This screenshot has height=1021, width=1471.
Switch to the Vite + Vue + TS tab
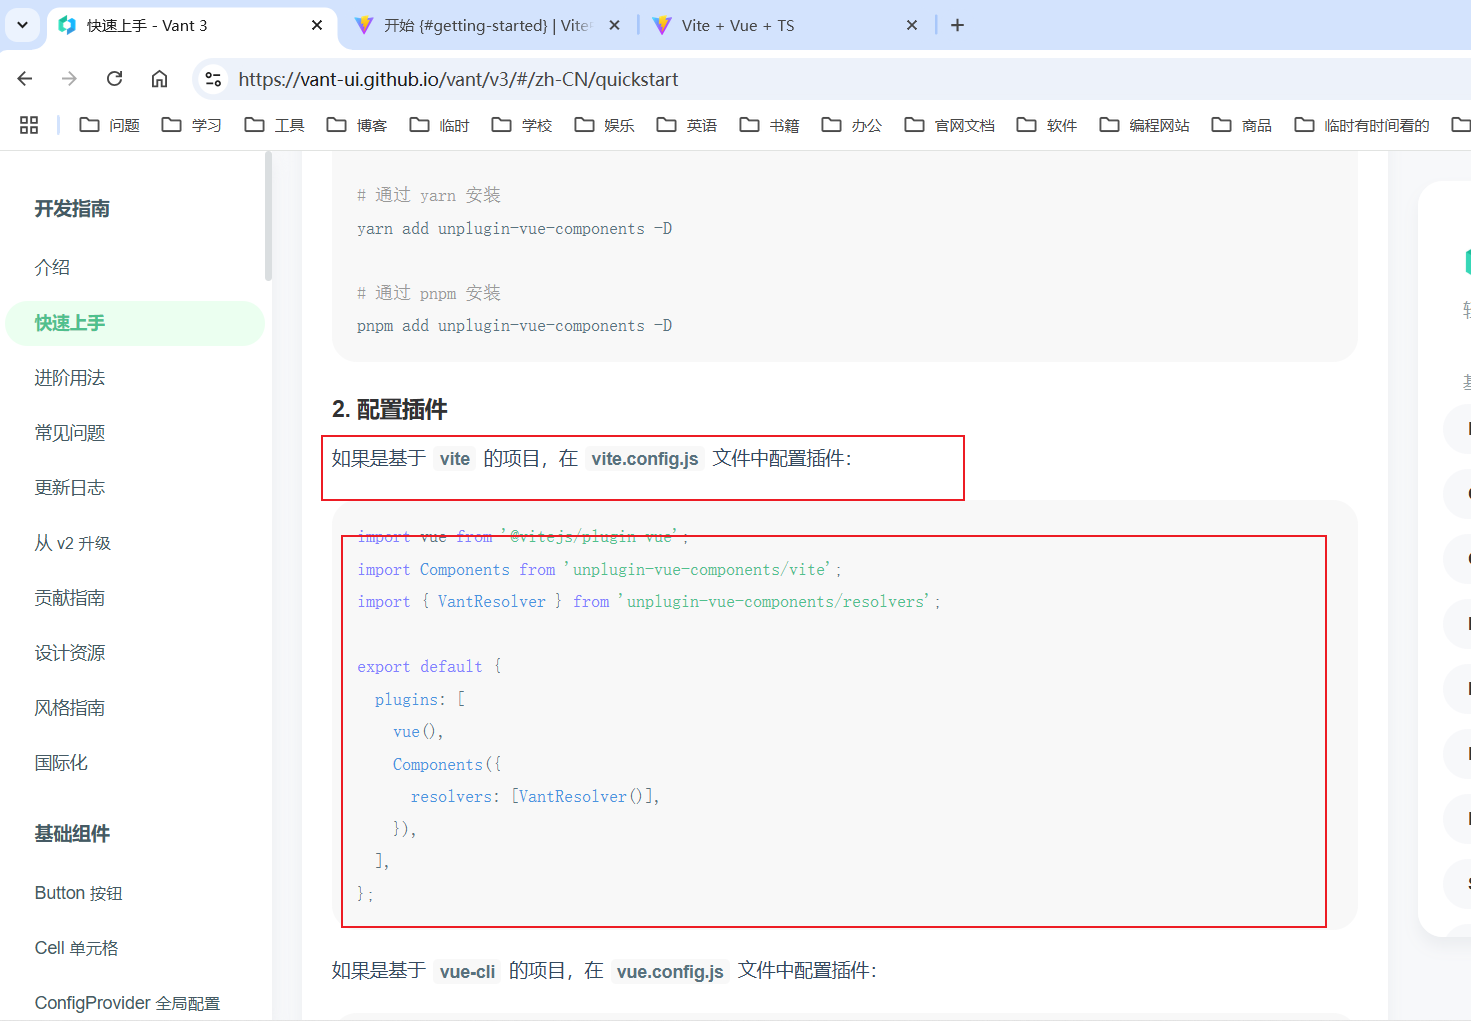coord(785,25)
